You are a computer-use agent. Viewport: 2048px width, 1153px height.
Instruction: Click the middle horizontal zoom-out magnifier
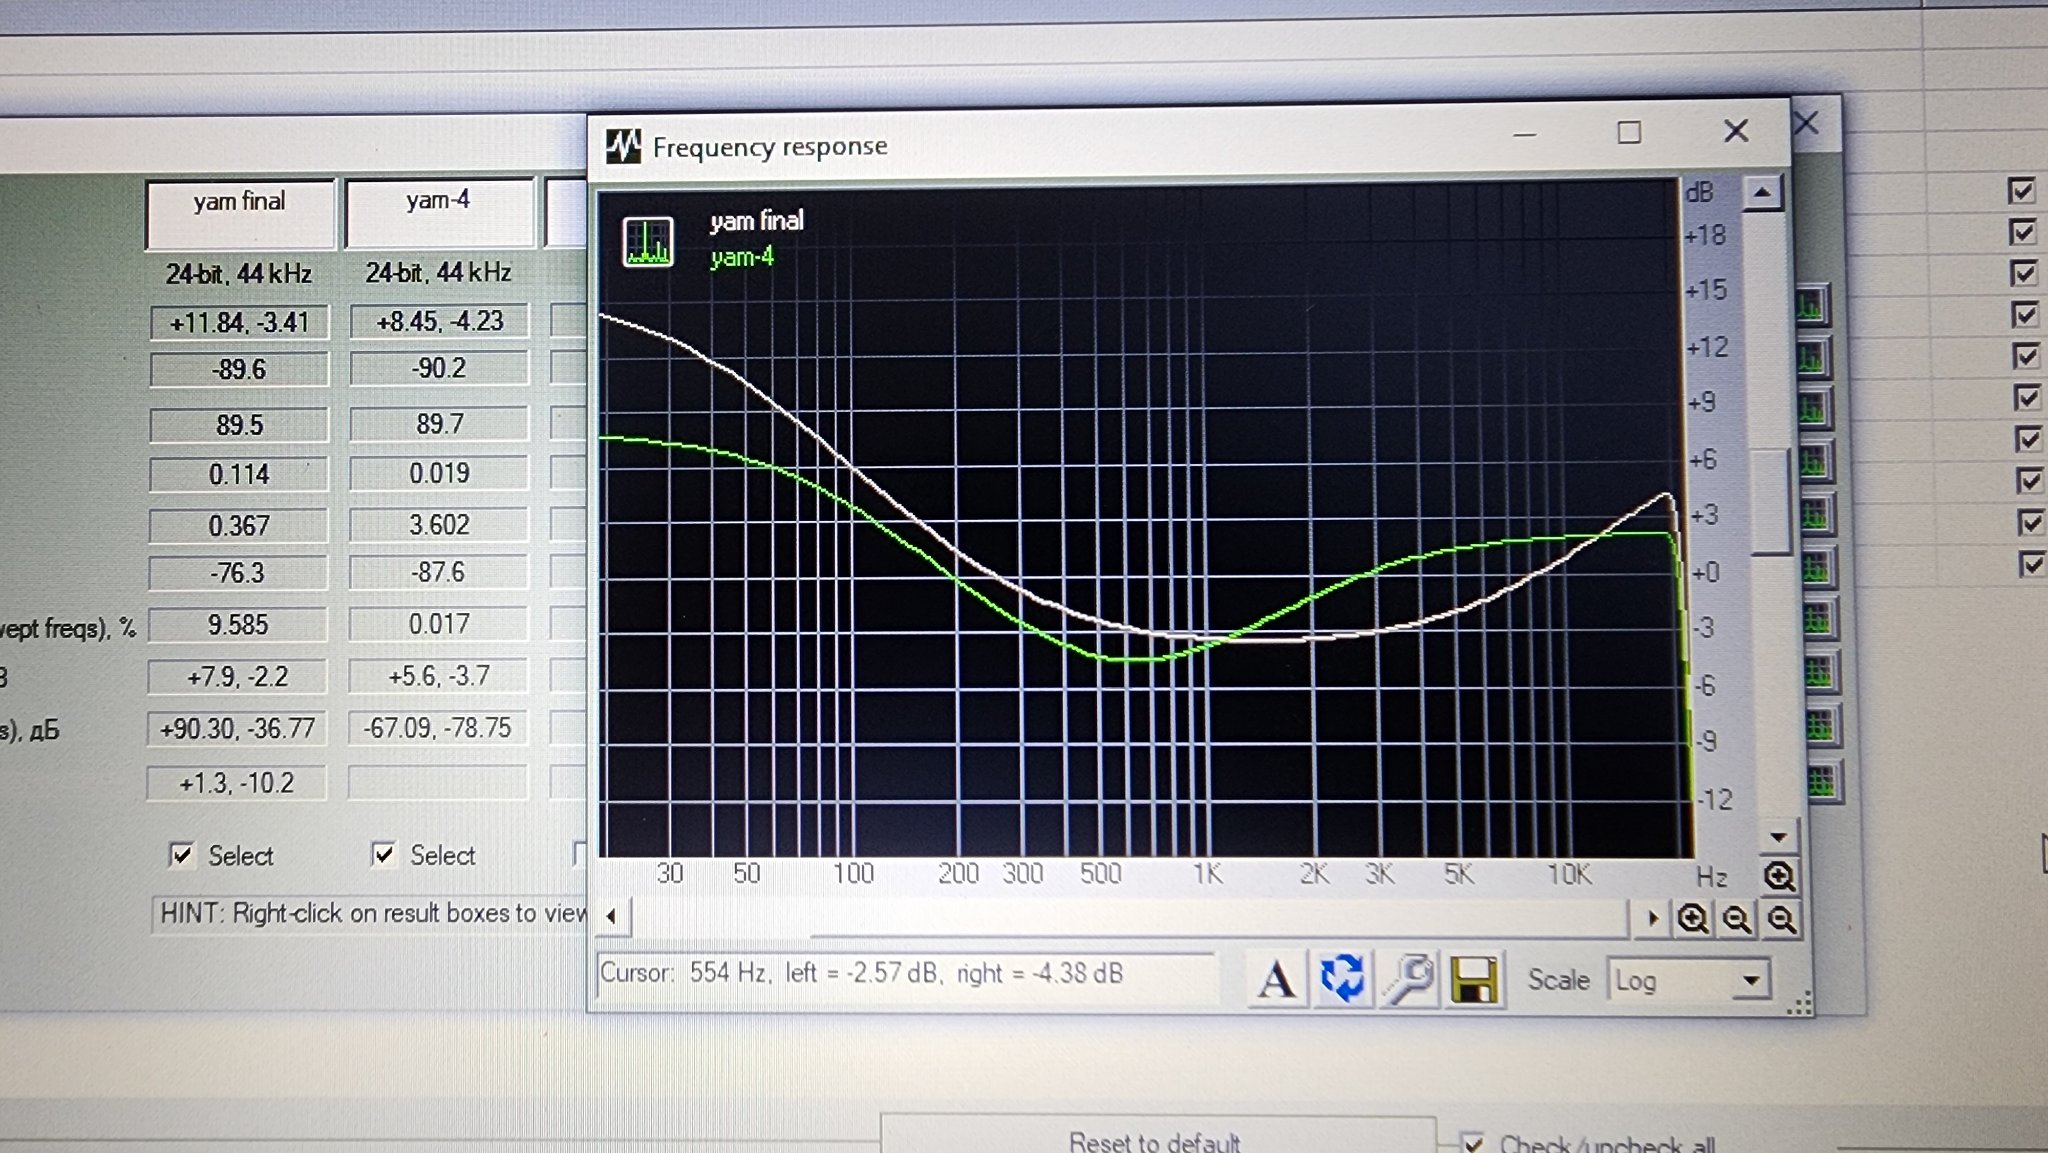[1737, 919]
